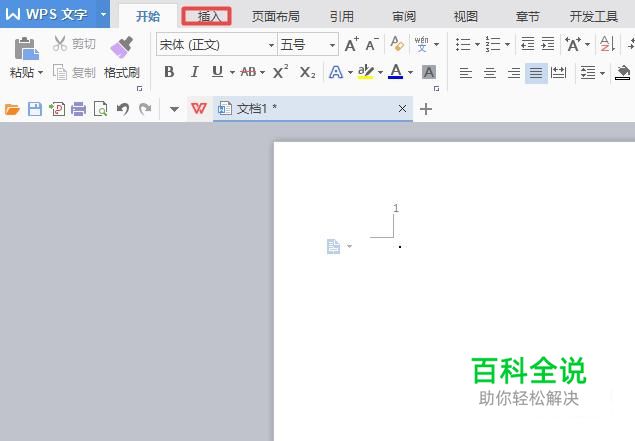
Task: Open the font color dropdown arrow
Action: point(410,73)
